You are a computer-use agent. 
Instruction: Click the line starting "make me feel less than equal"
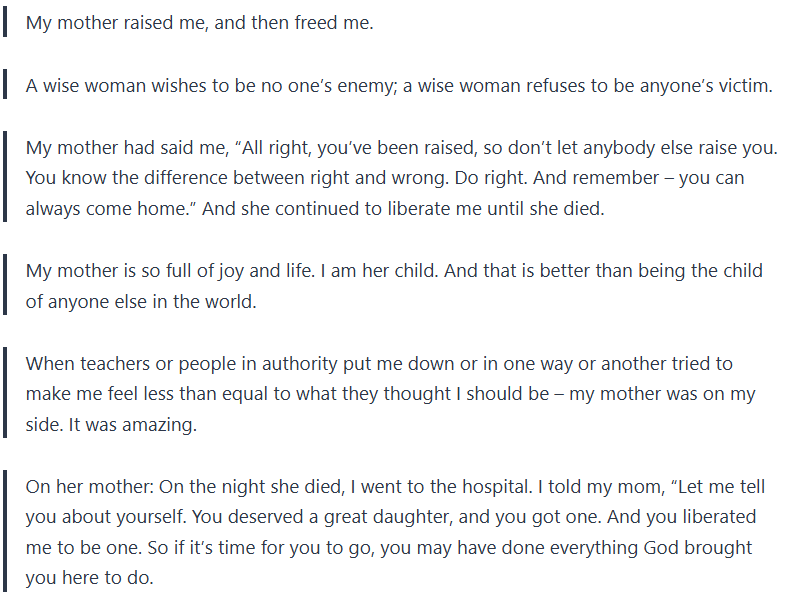390,394
